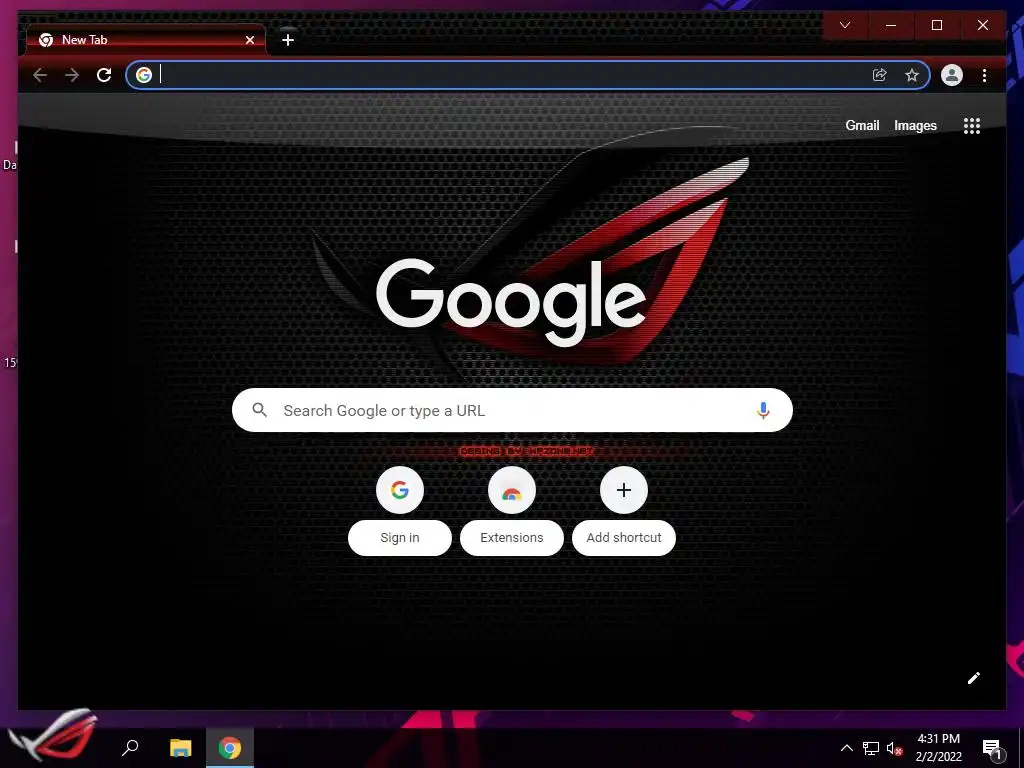This screenshot has height=768, width=1024.
Task: Customize this page with pencil icon
Action: tap(973, 678)
